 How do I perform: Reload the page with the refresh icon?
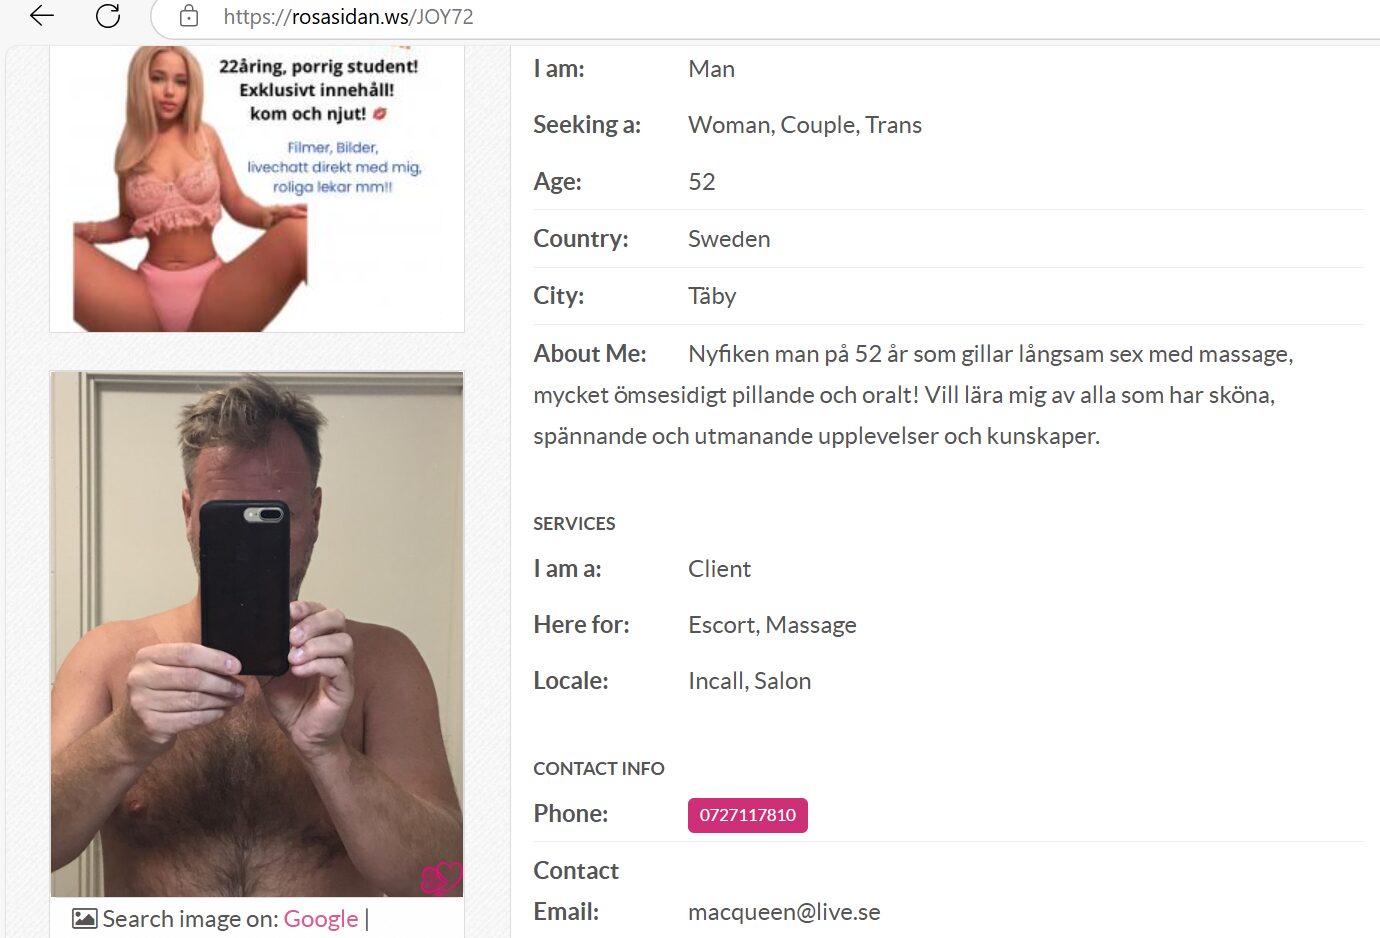click(x=108, y=15)
